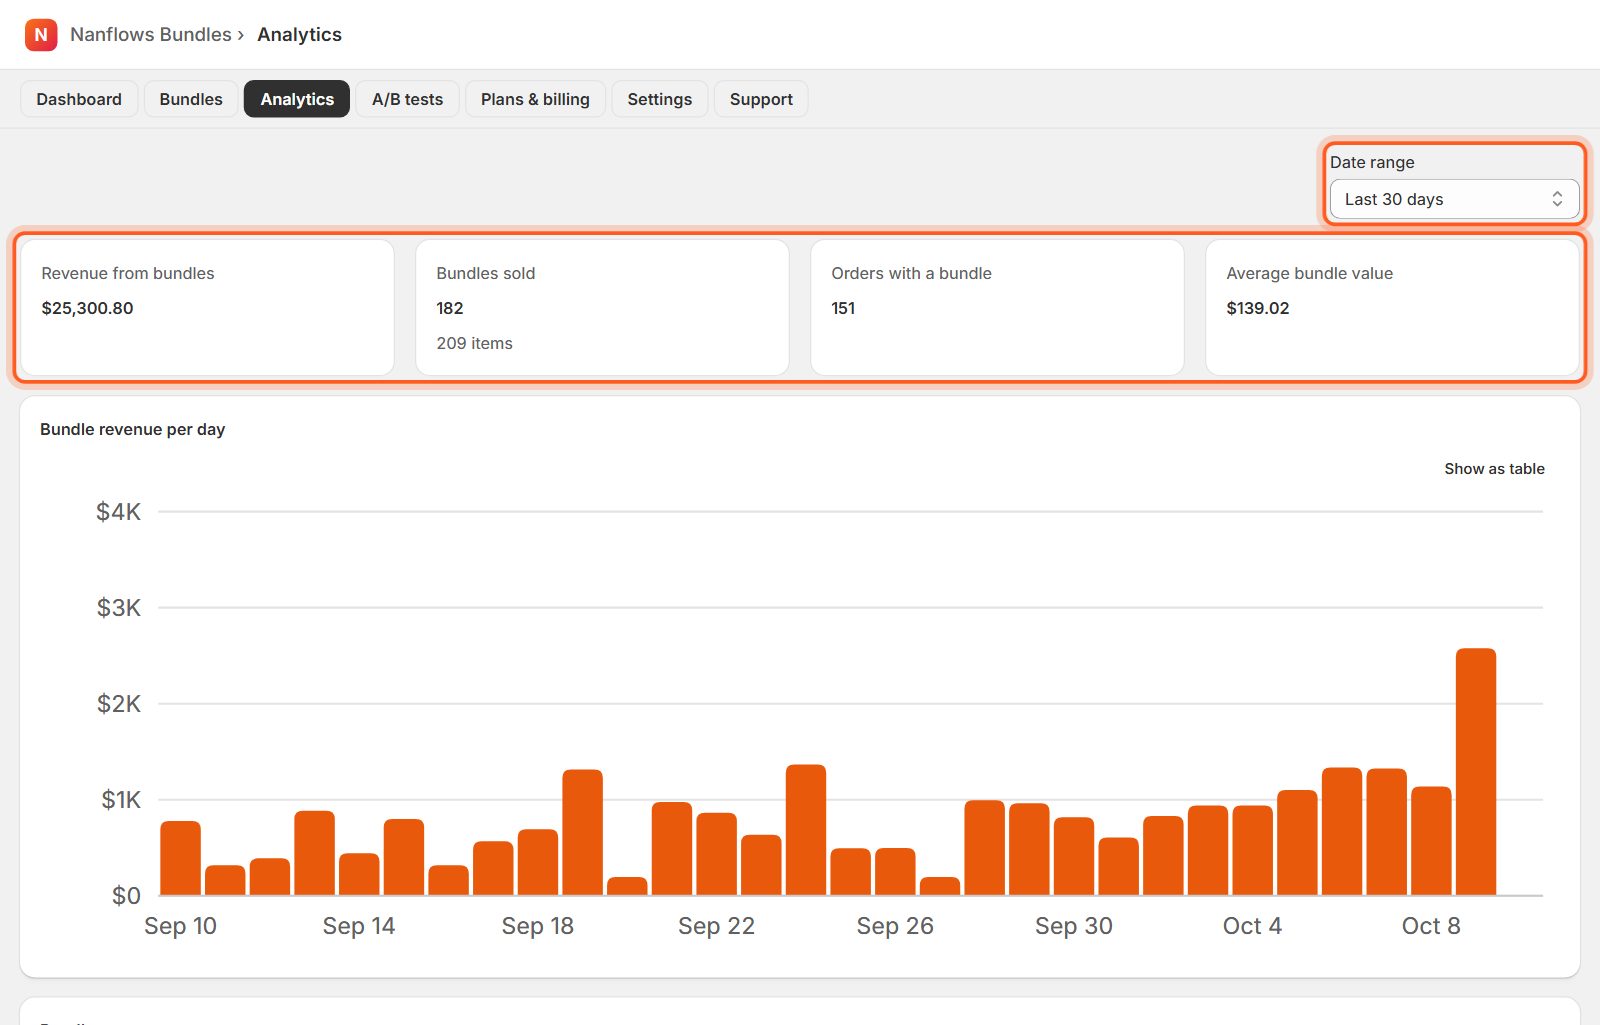Click the bar above Sep 10 label
The width and height of the screenshot is (1600, 1025).
coord(180,858)
